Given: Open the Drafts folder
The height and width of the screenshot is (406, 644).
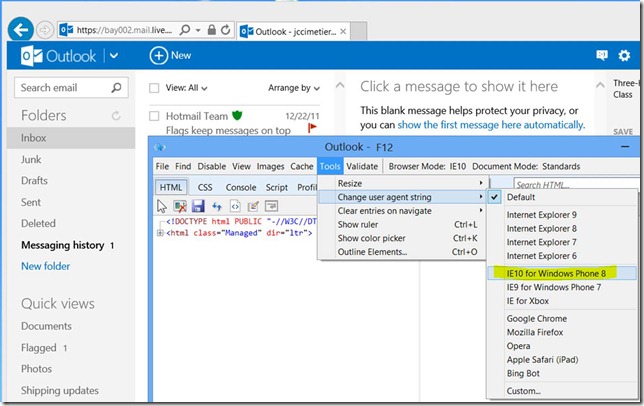Looking at the screenshot, I should click(x=34, y=181).
